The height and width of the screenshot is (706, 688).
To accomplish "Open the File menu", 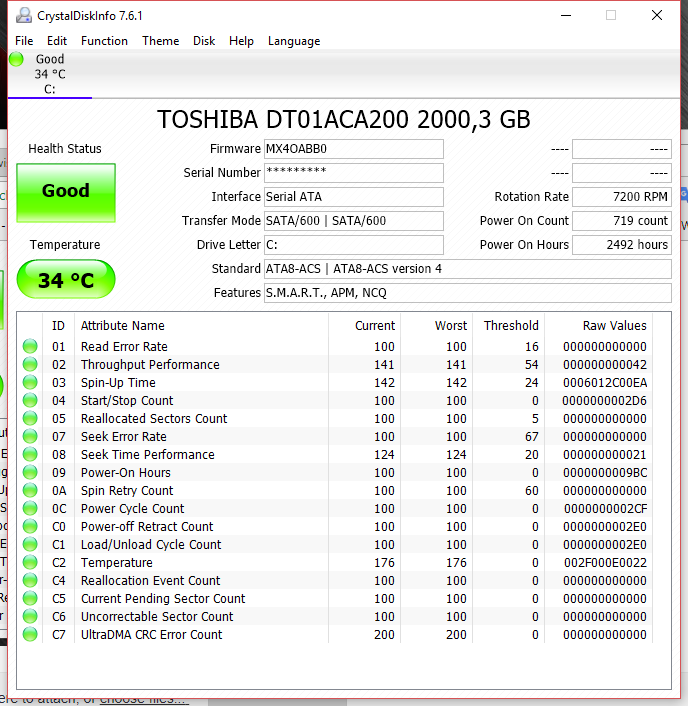I will tap(24, 41).
